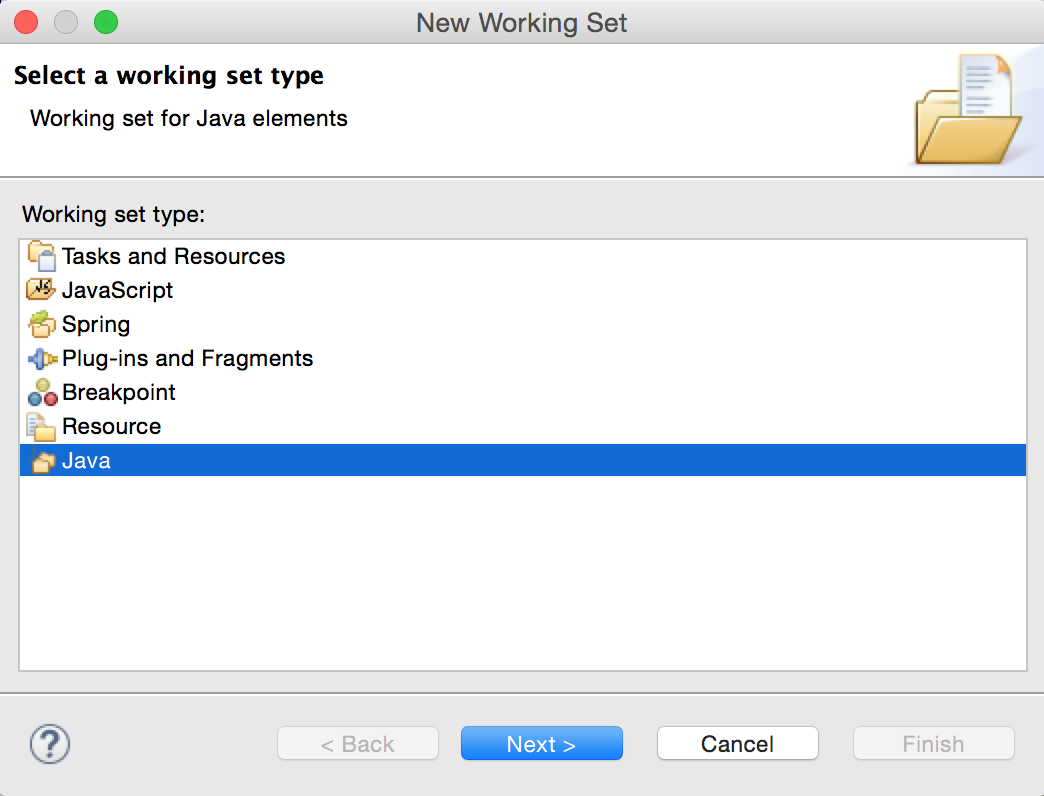
Task: Click the JavaScript working set icon
Action: (40, 290)
